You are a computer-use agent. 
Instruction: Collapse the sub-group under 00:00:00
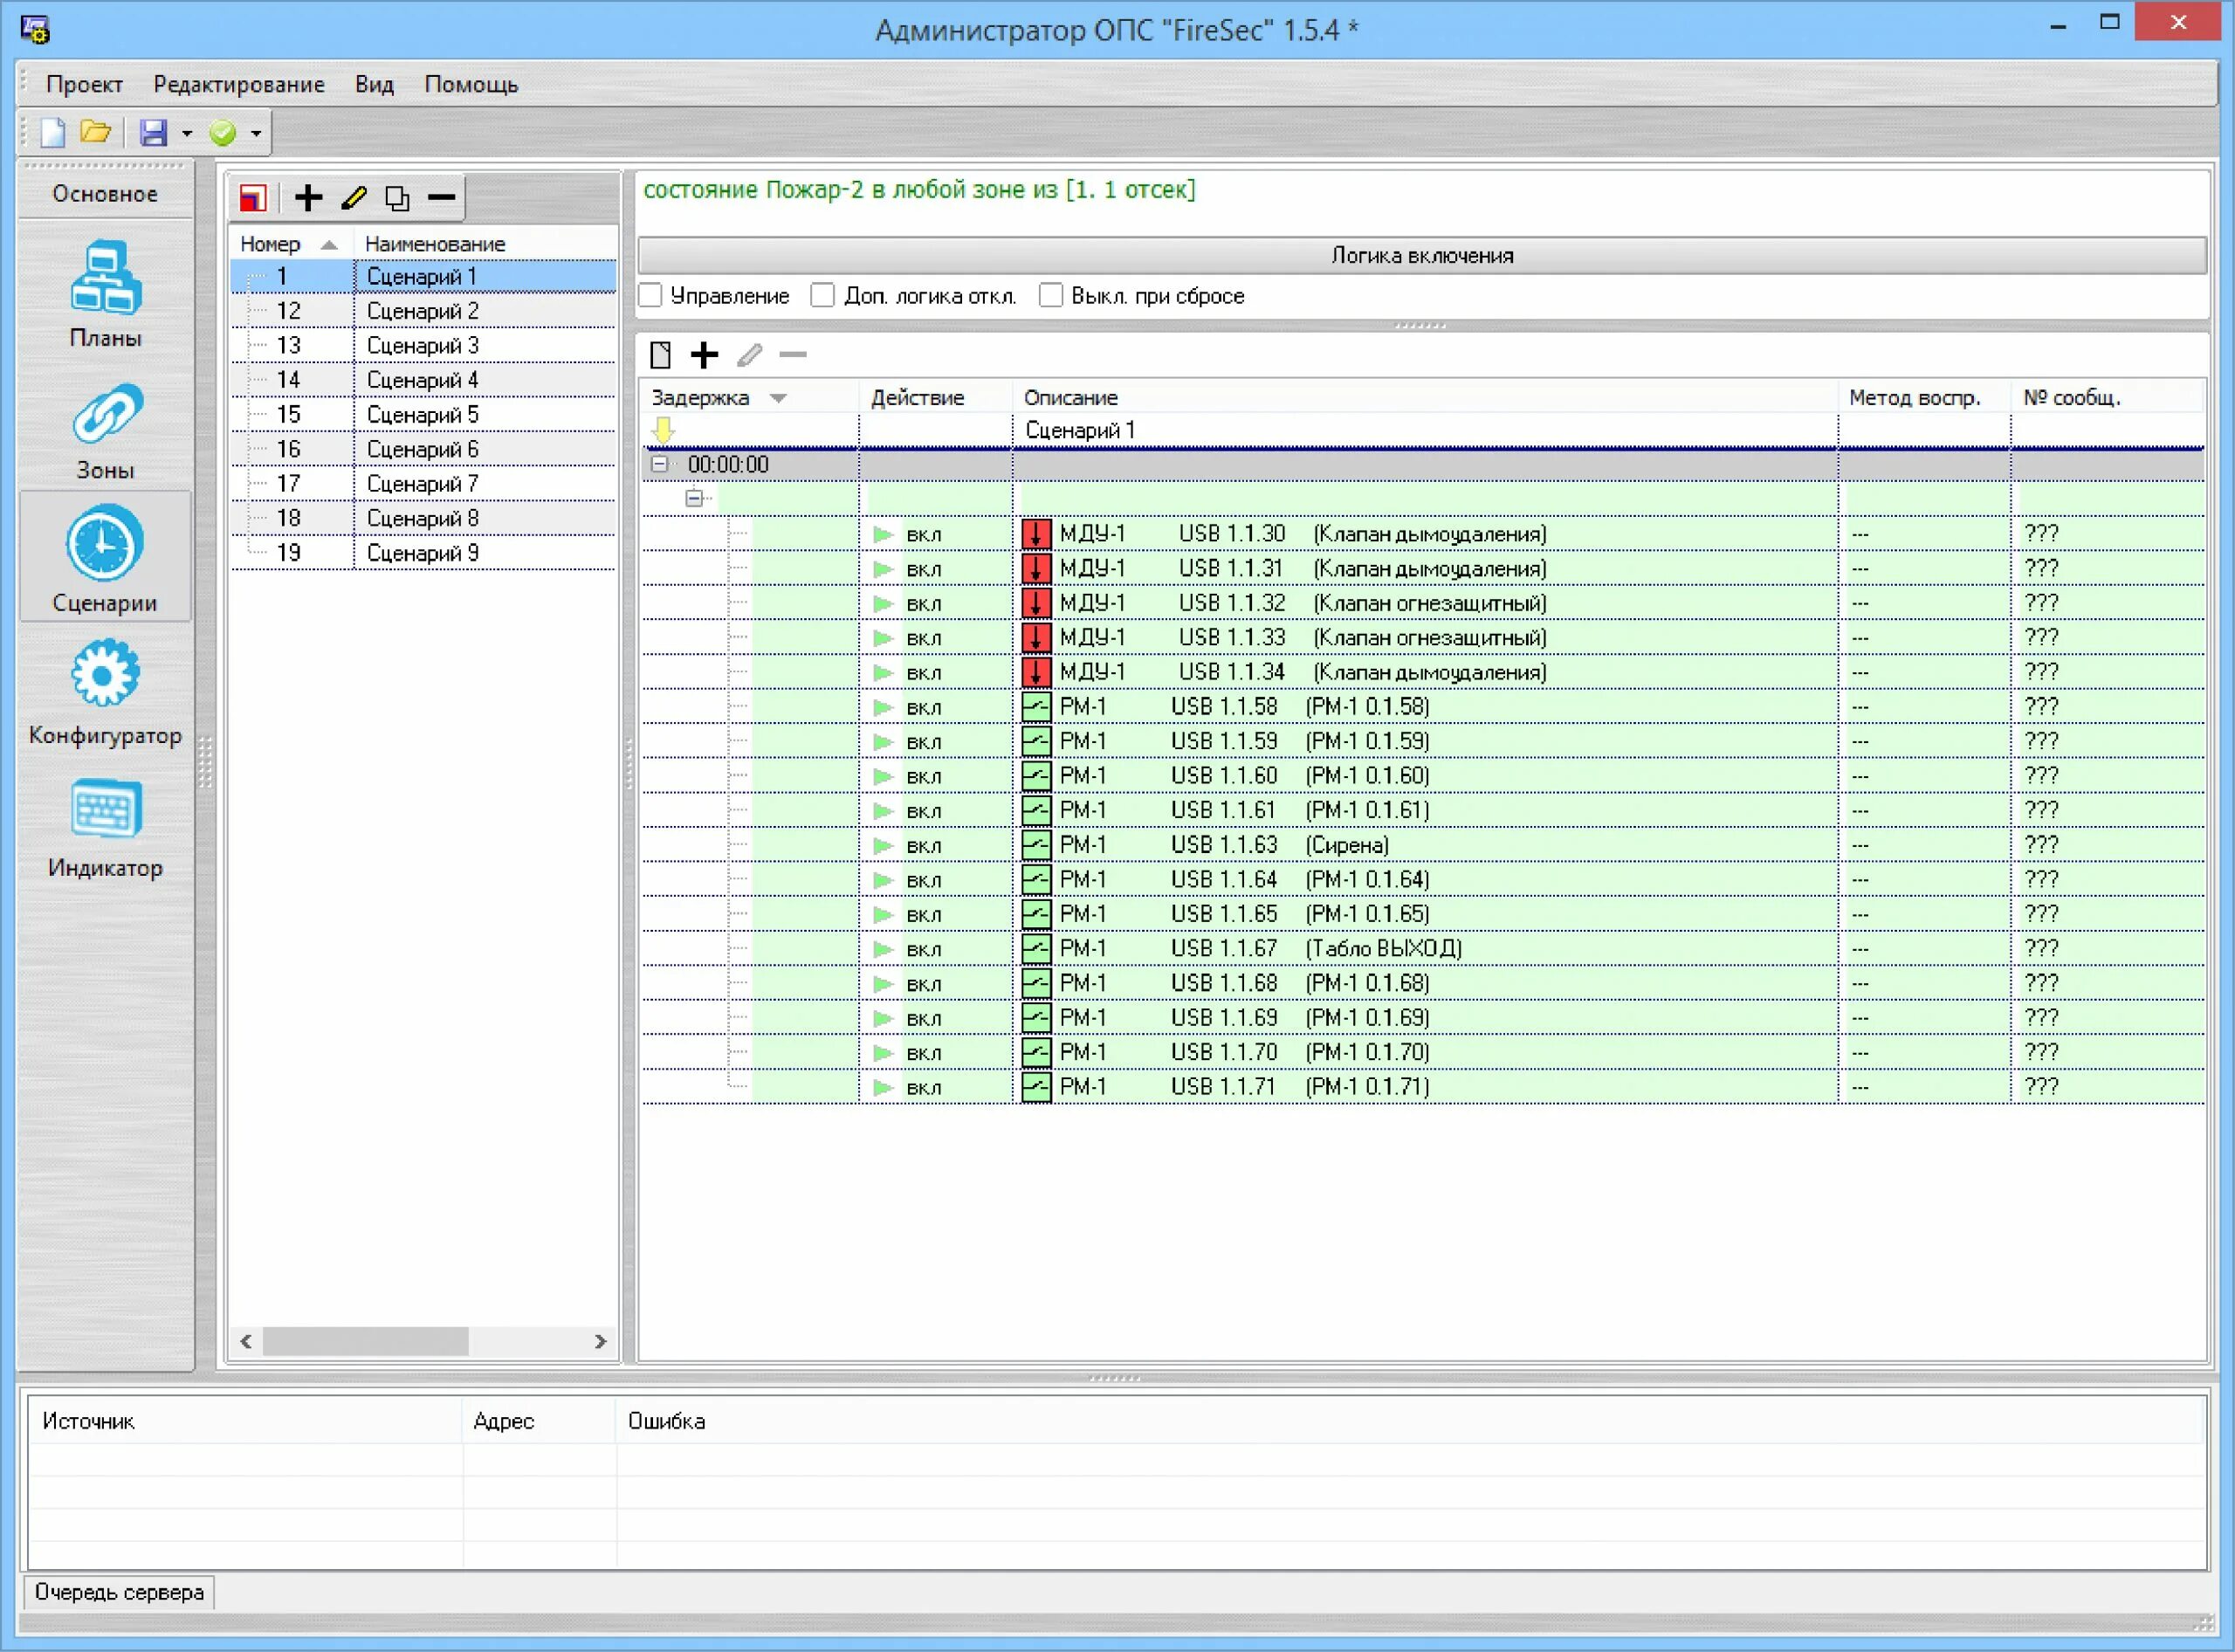pos(695,498)
